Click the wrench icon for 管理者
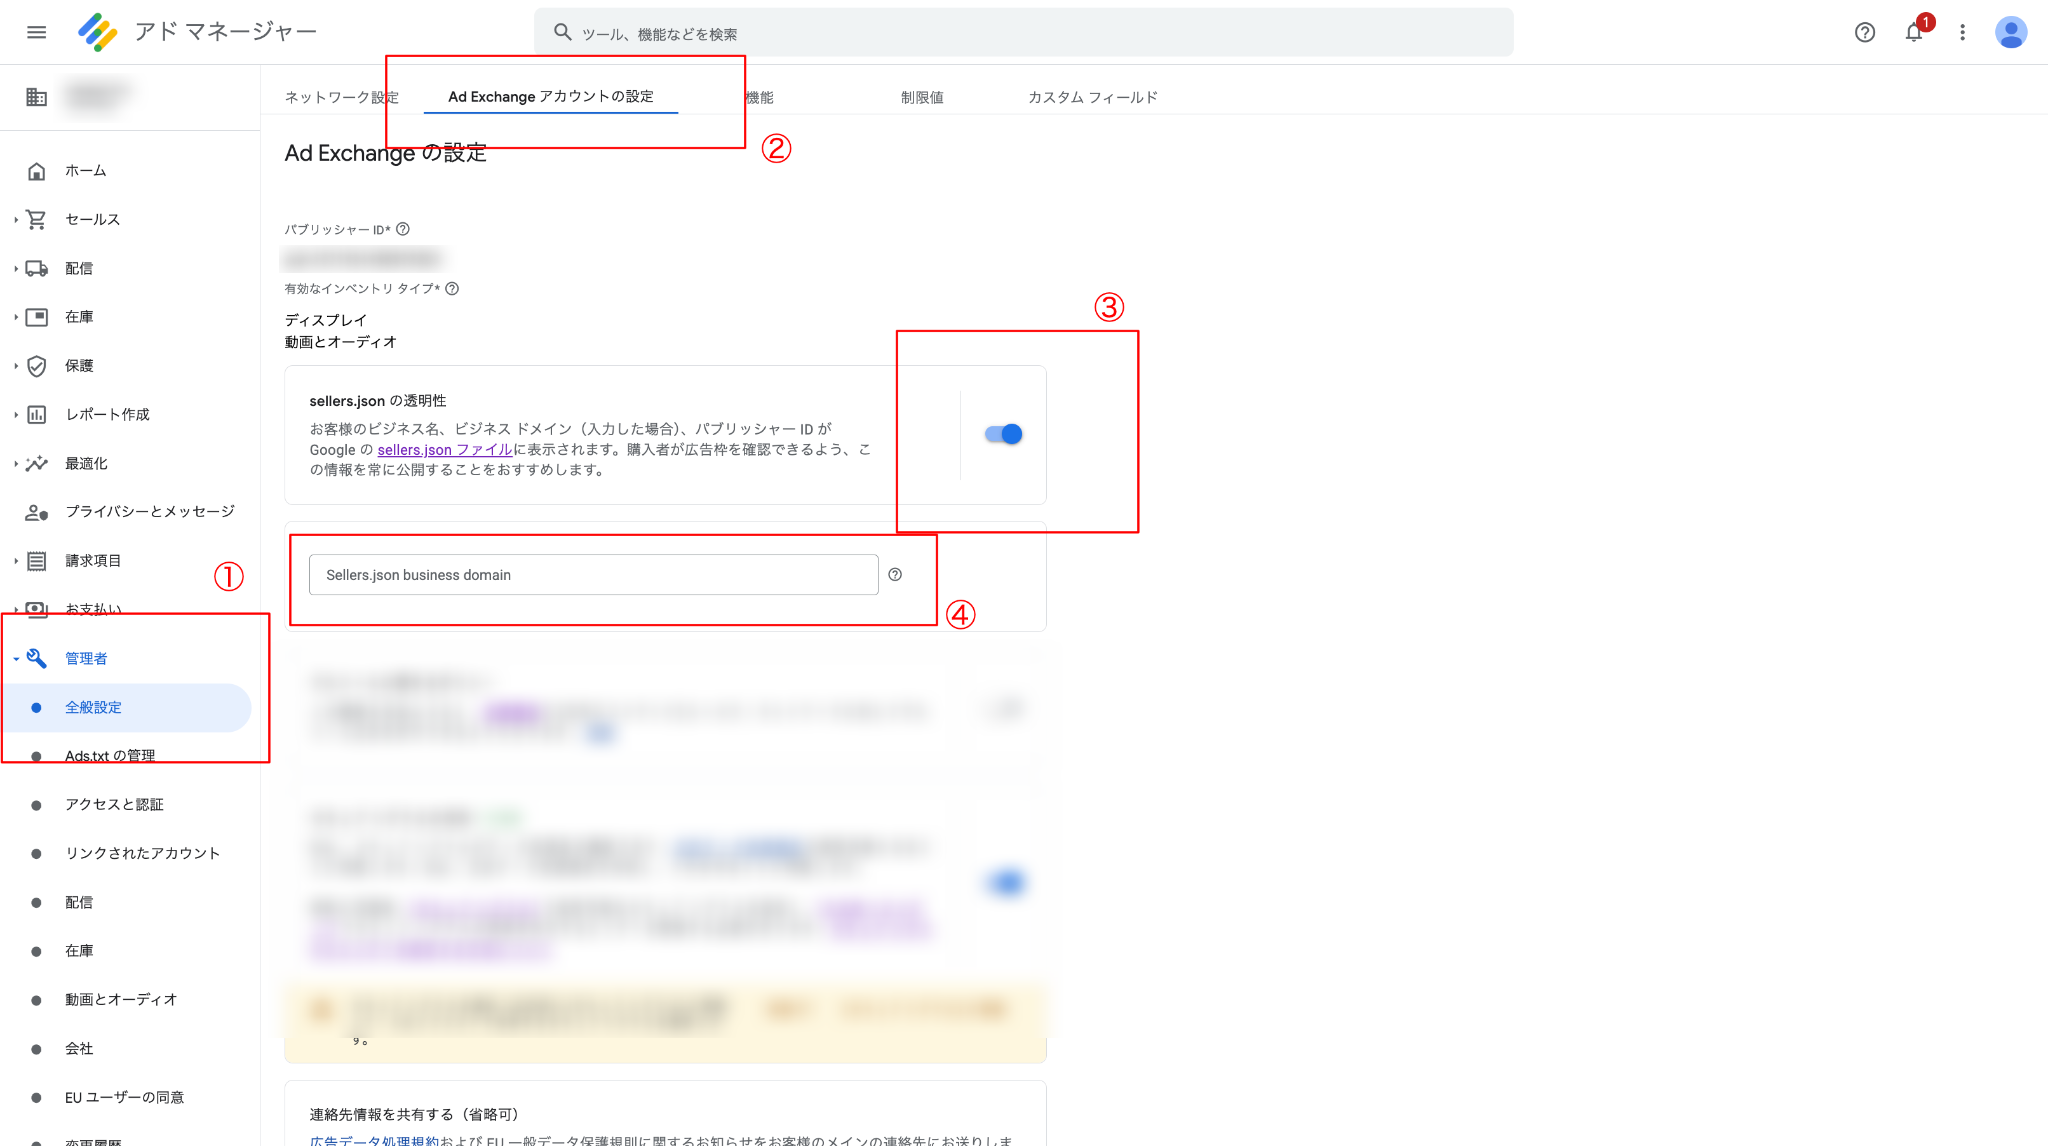This screenshot has height=1146, width=2048. pos(36,658)
